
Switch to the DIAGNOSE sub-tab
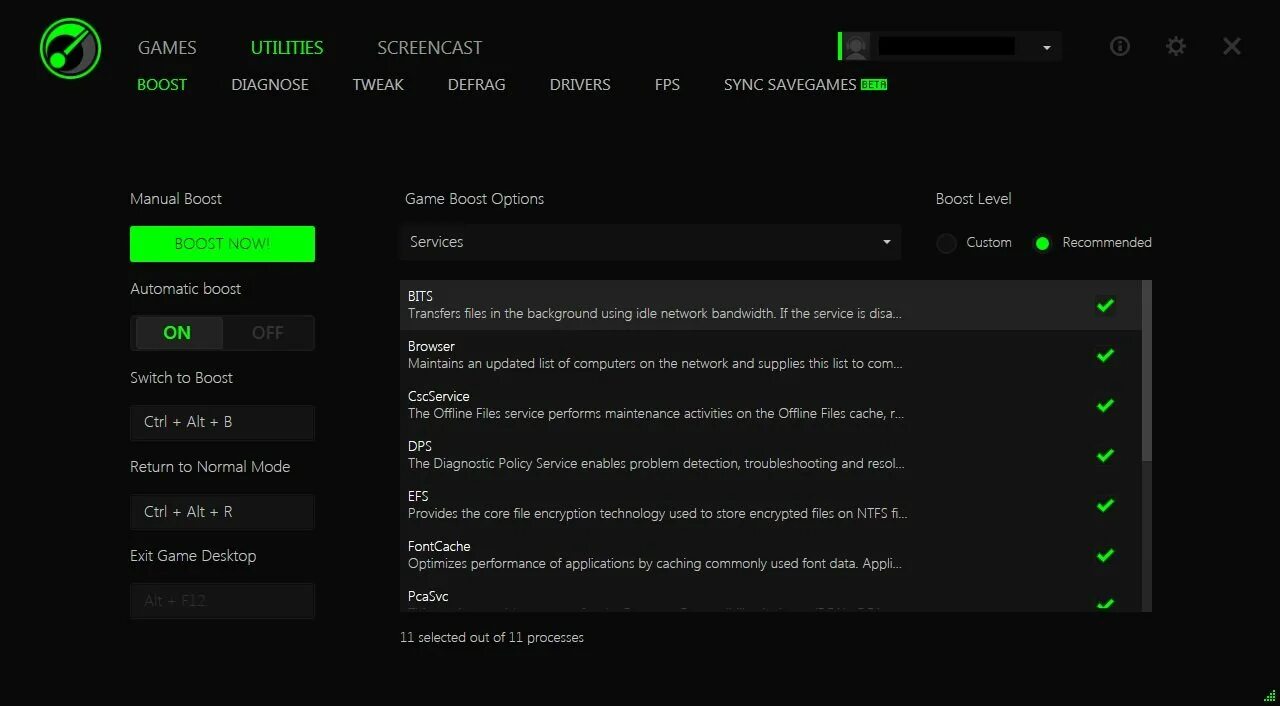[270, 85]
